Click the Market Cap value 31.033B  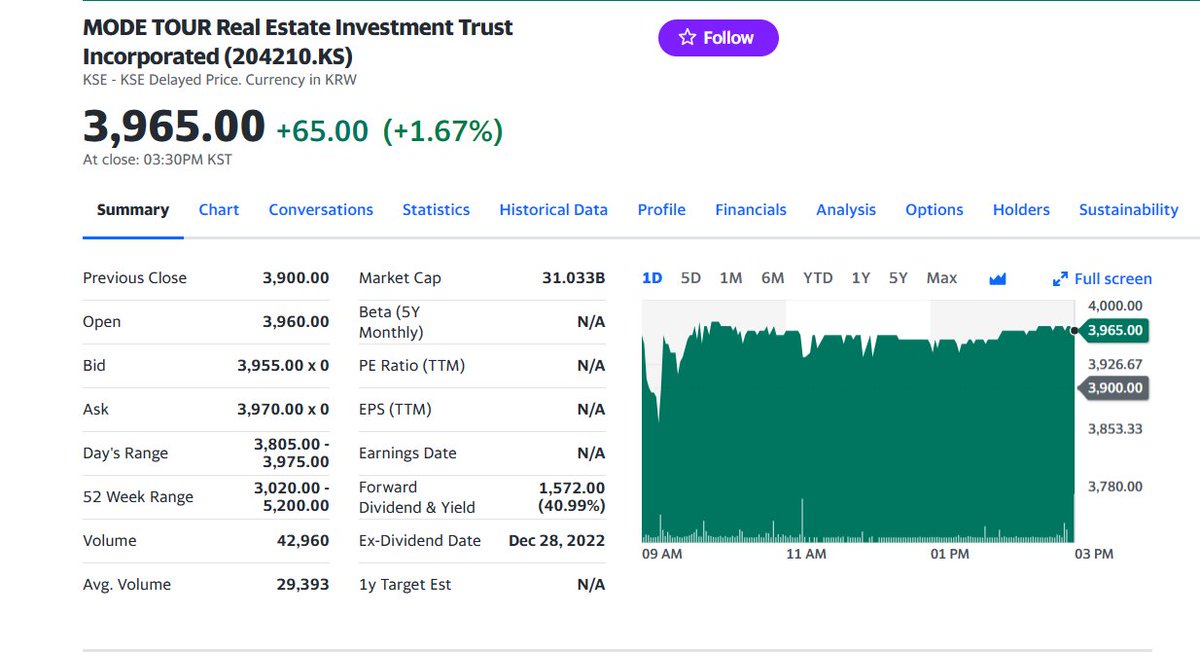[x=574, y=278]
